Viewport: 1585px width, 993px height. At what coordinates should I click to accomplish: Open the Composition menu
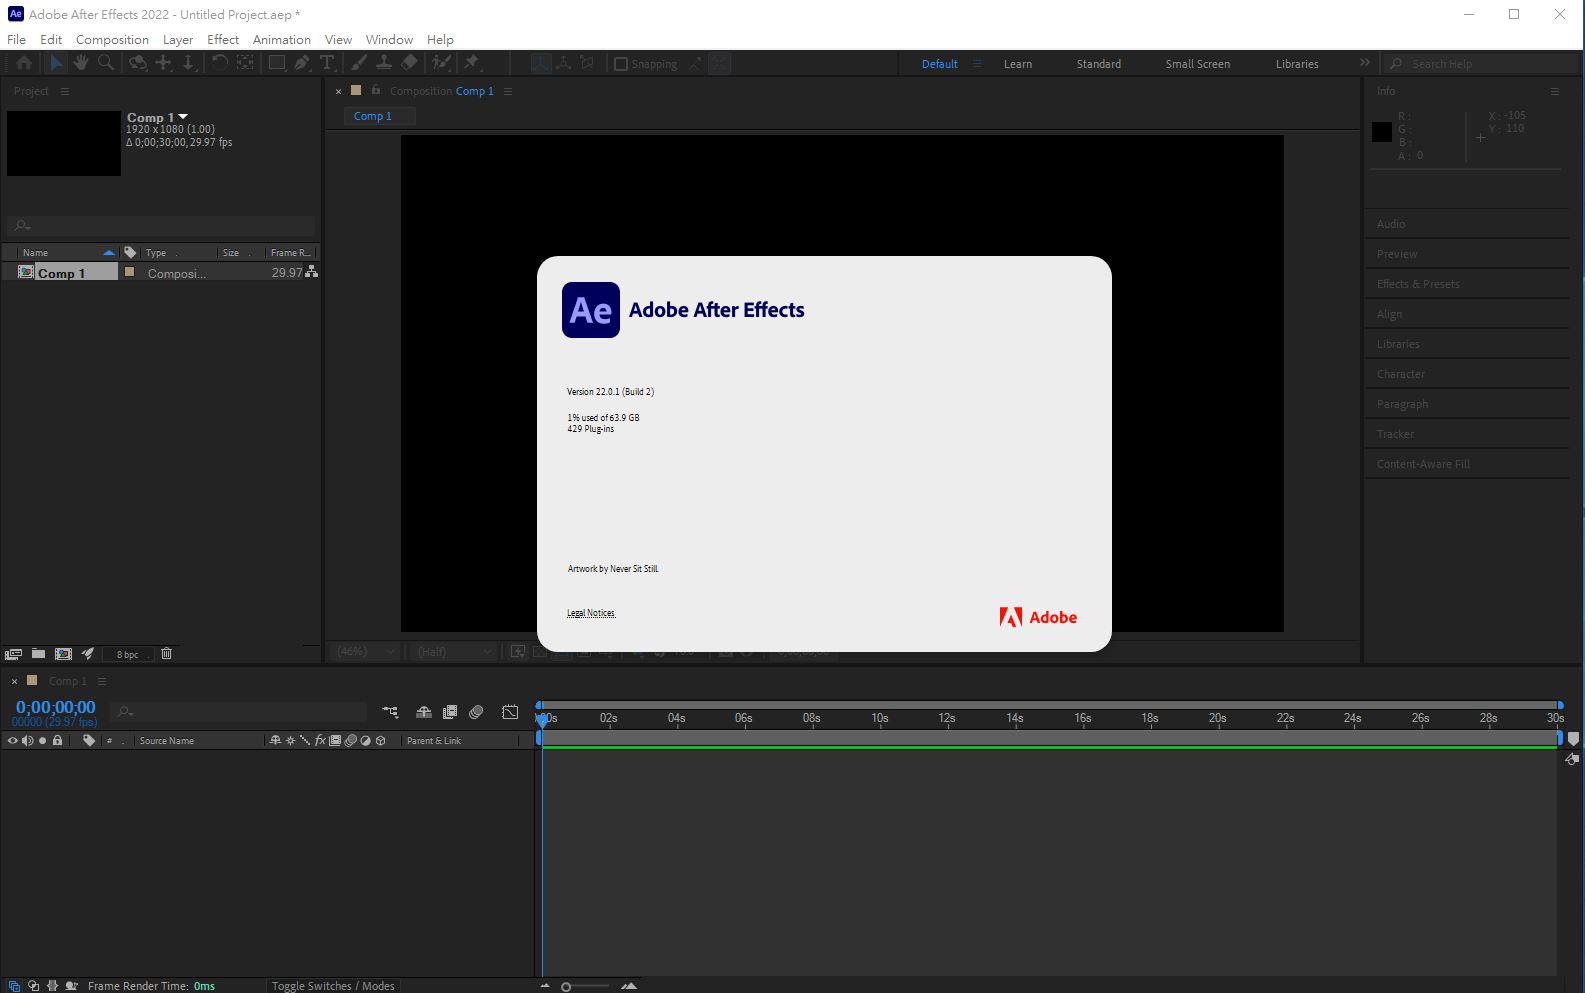pyautogui.click(x=112, y=39)
